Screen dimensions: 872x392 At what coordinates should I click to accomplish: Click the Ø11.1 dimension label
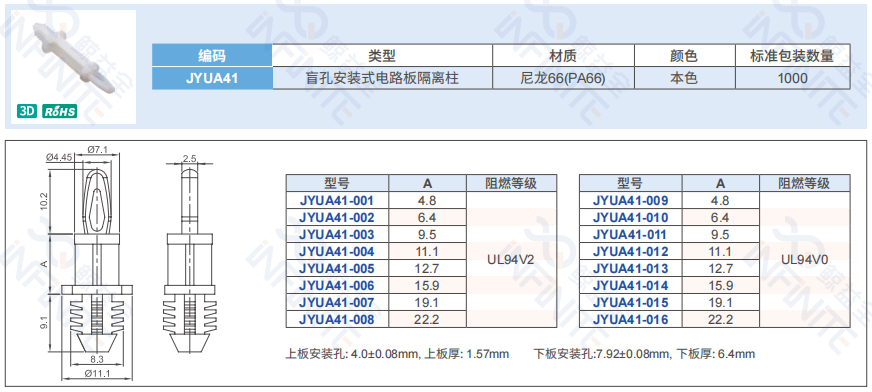pos(96,374)
